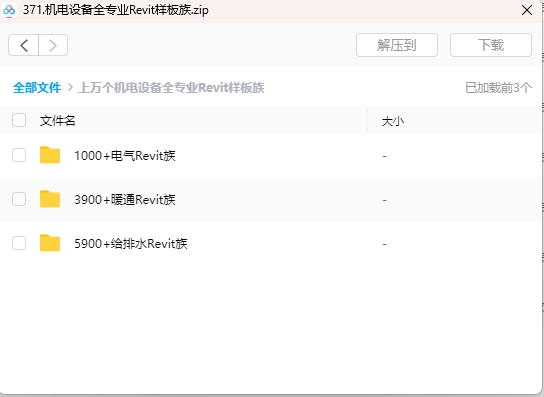Click the 已加载前3个 status text
This screenshot has height=397, width=544.
pos(498,87)
